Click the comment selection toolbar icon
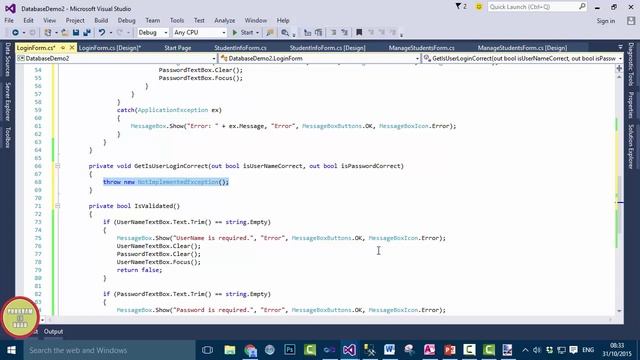Viewport: 640px width, 360px height. pos(333,33)
